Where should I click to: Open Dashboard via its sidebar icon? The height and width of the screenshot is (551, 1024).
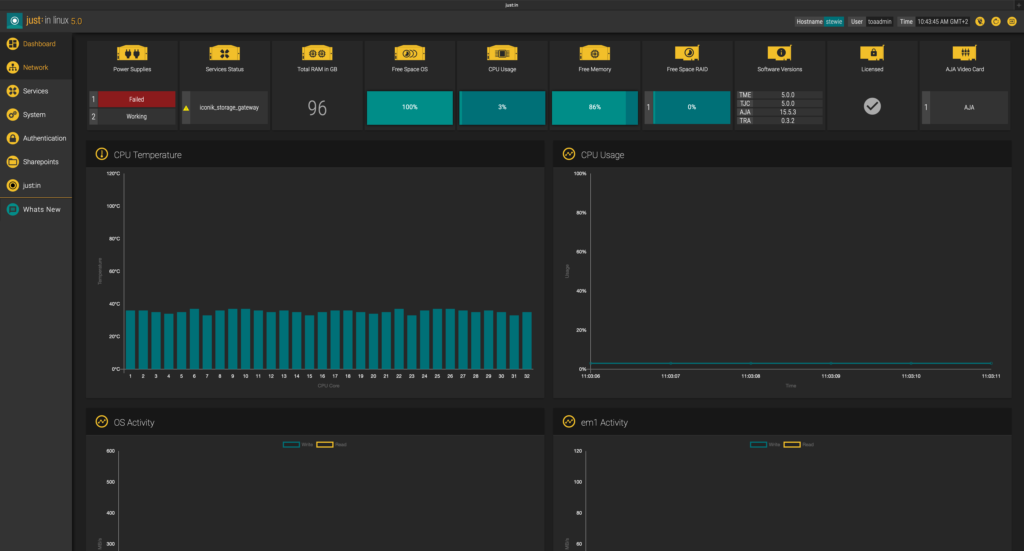coord(12,44)
